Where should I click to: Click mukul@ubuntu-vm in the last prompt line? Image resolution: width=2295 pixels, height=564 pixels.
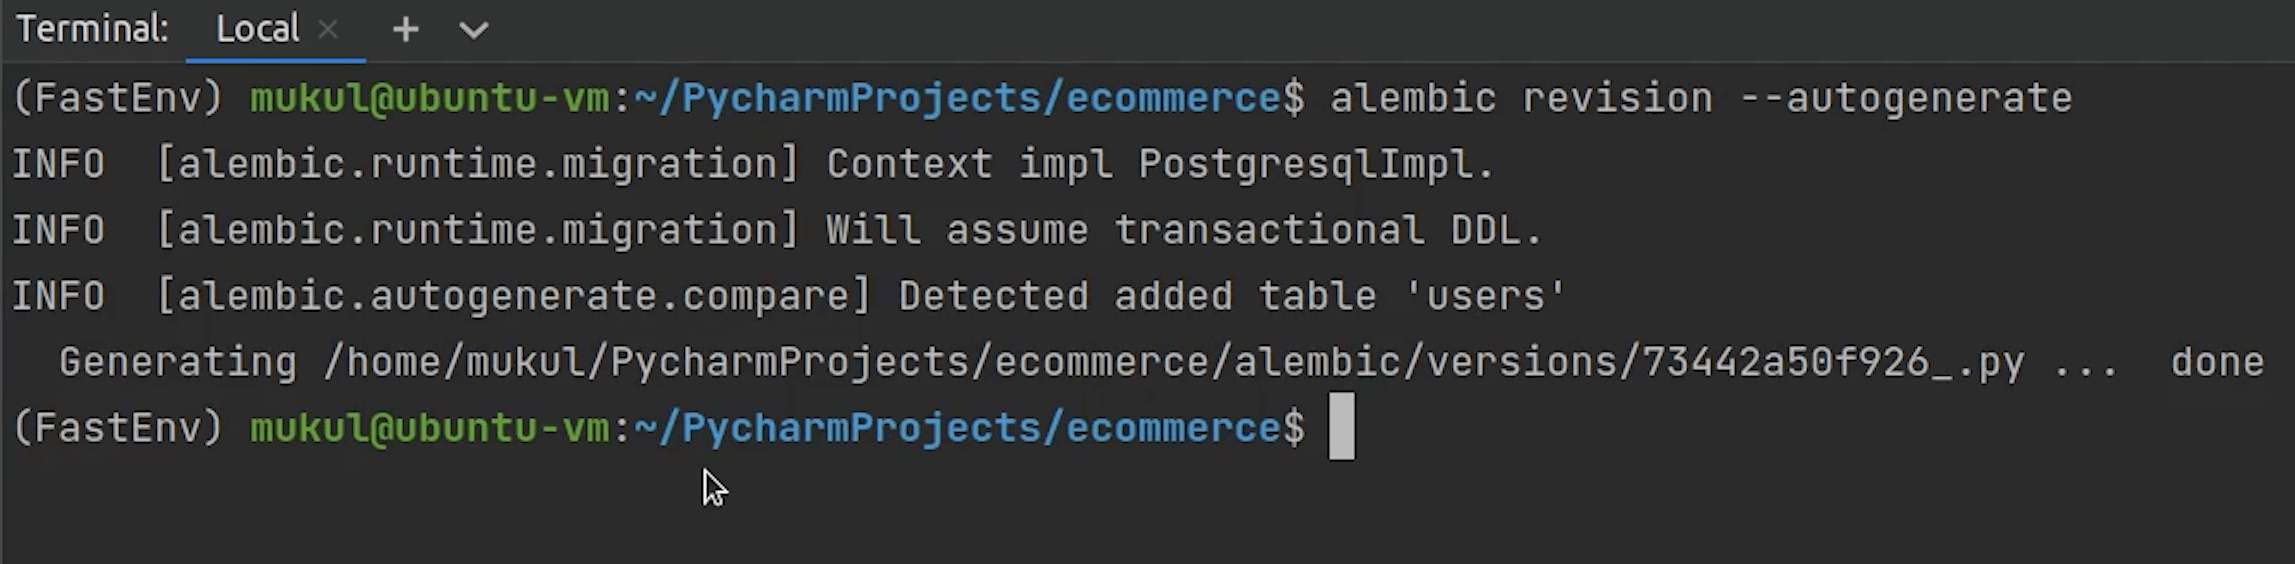(429, 428)
